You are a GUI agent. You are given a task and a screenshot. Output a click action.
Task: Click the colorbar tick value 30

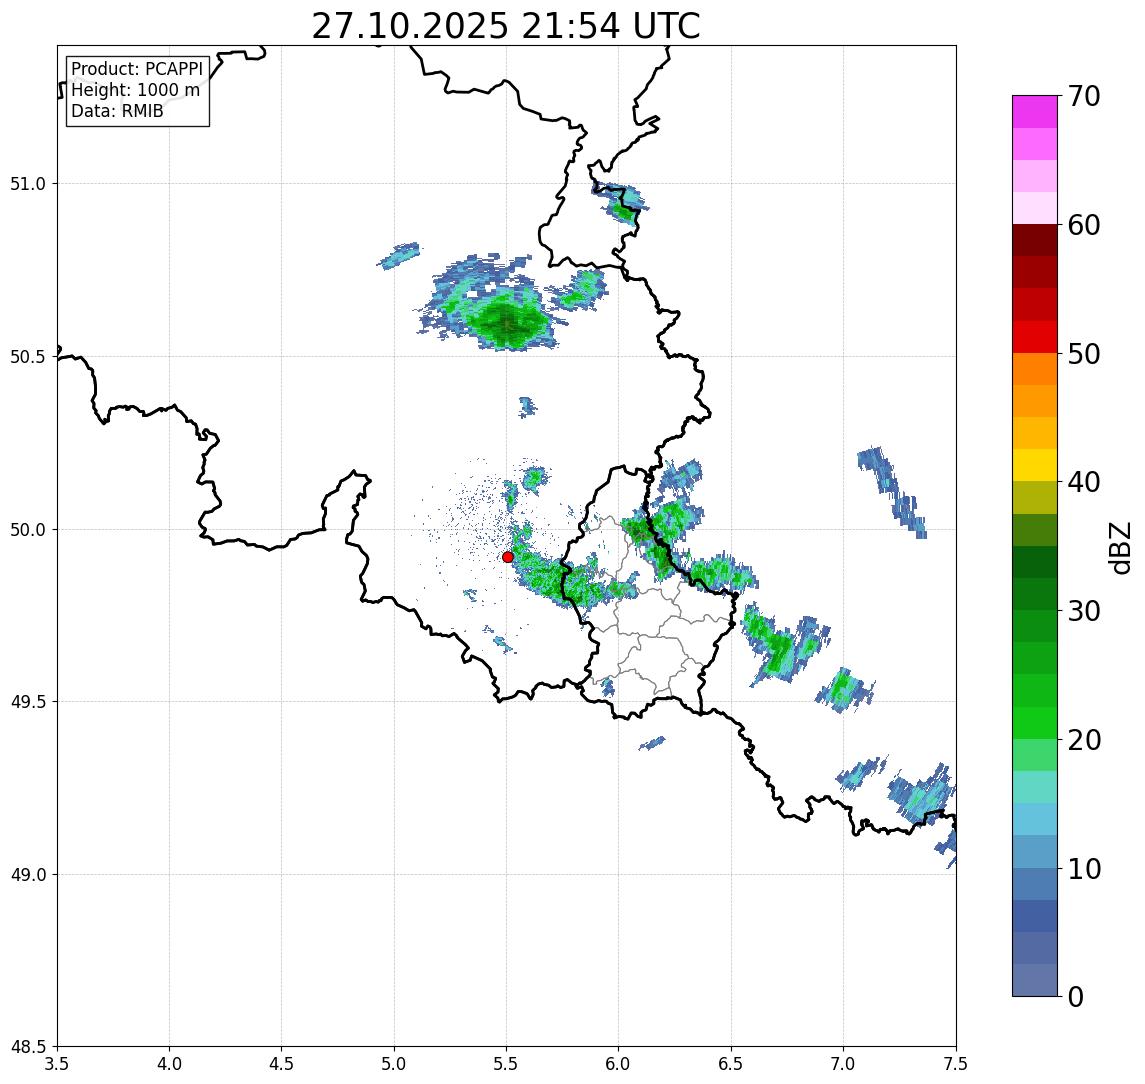tap(1083, 611)
